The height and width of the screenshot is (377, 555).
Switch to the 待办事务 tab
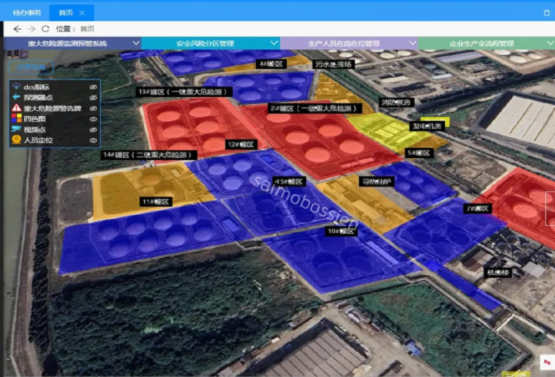27,13
